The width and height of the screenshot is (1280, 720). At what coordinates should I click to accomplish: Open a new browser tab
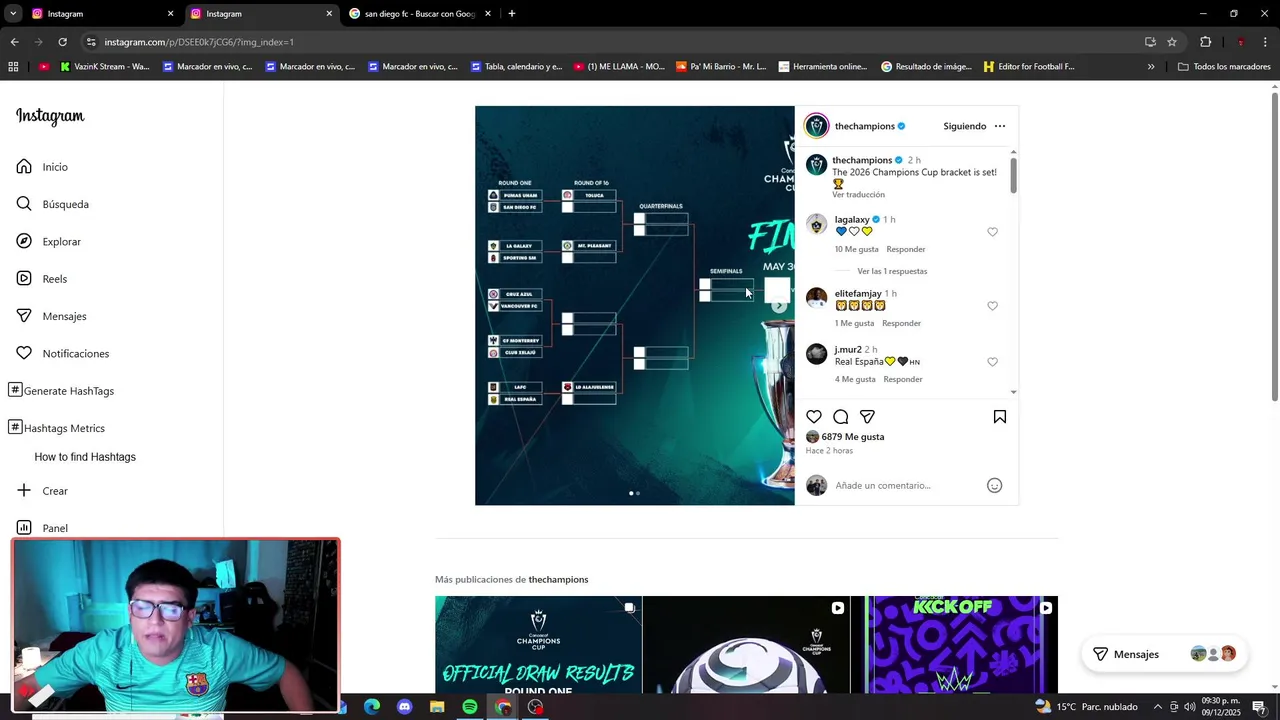[x=512, y=14]
